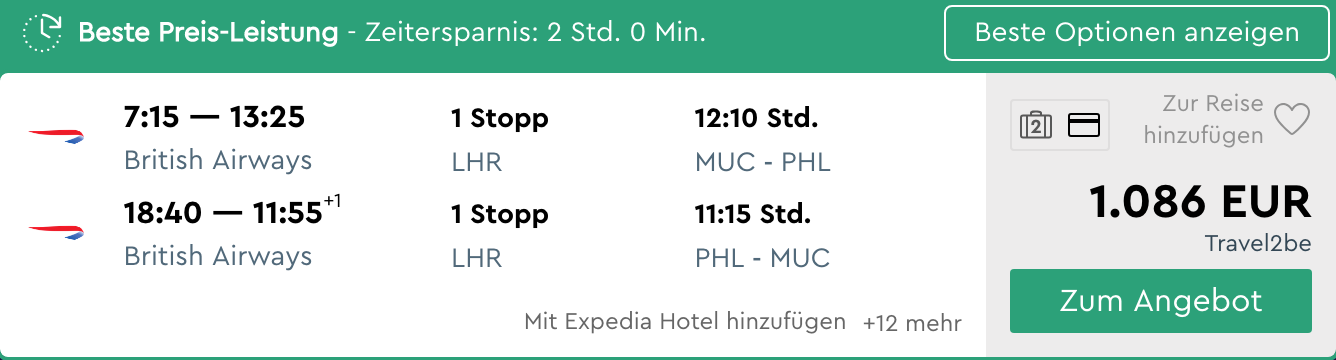The image size is (1336, 360).
Task: Expand the +12 mehr offers
Action: [x=912, y=323]
